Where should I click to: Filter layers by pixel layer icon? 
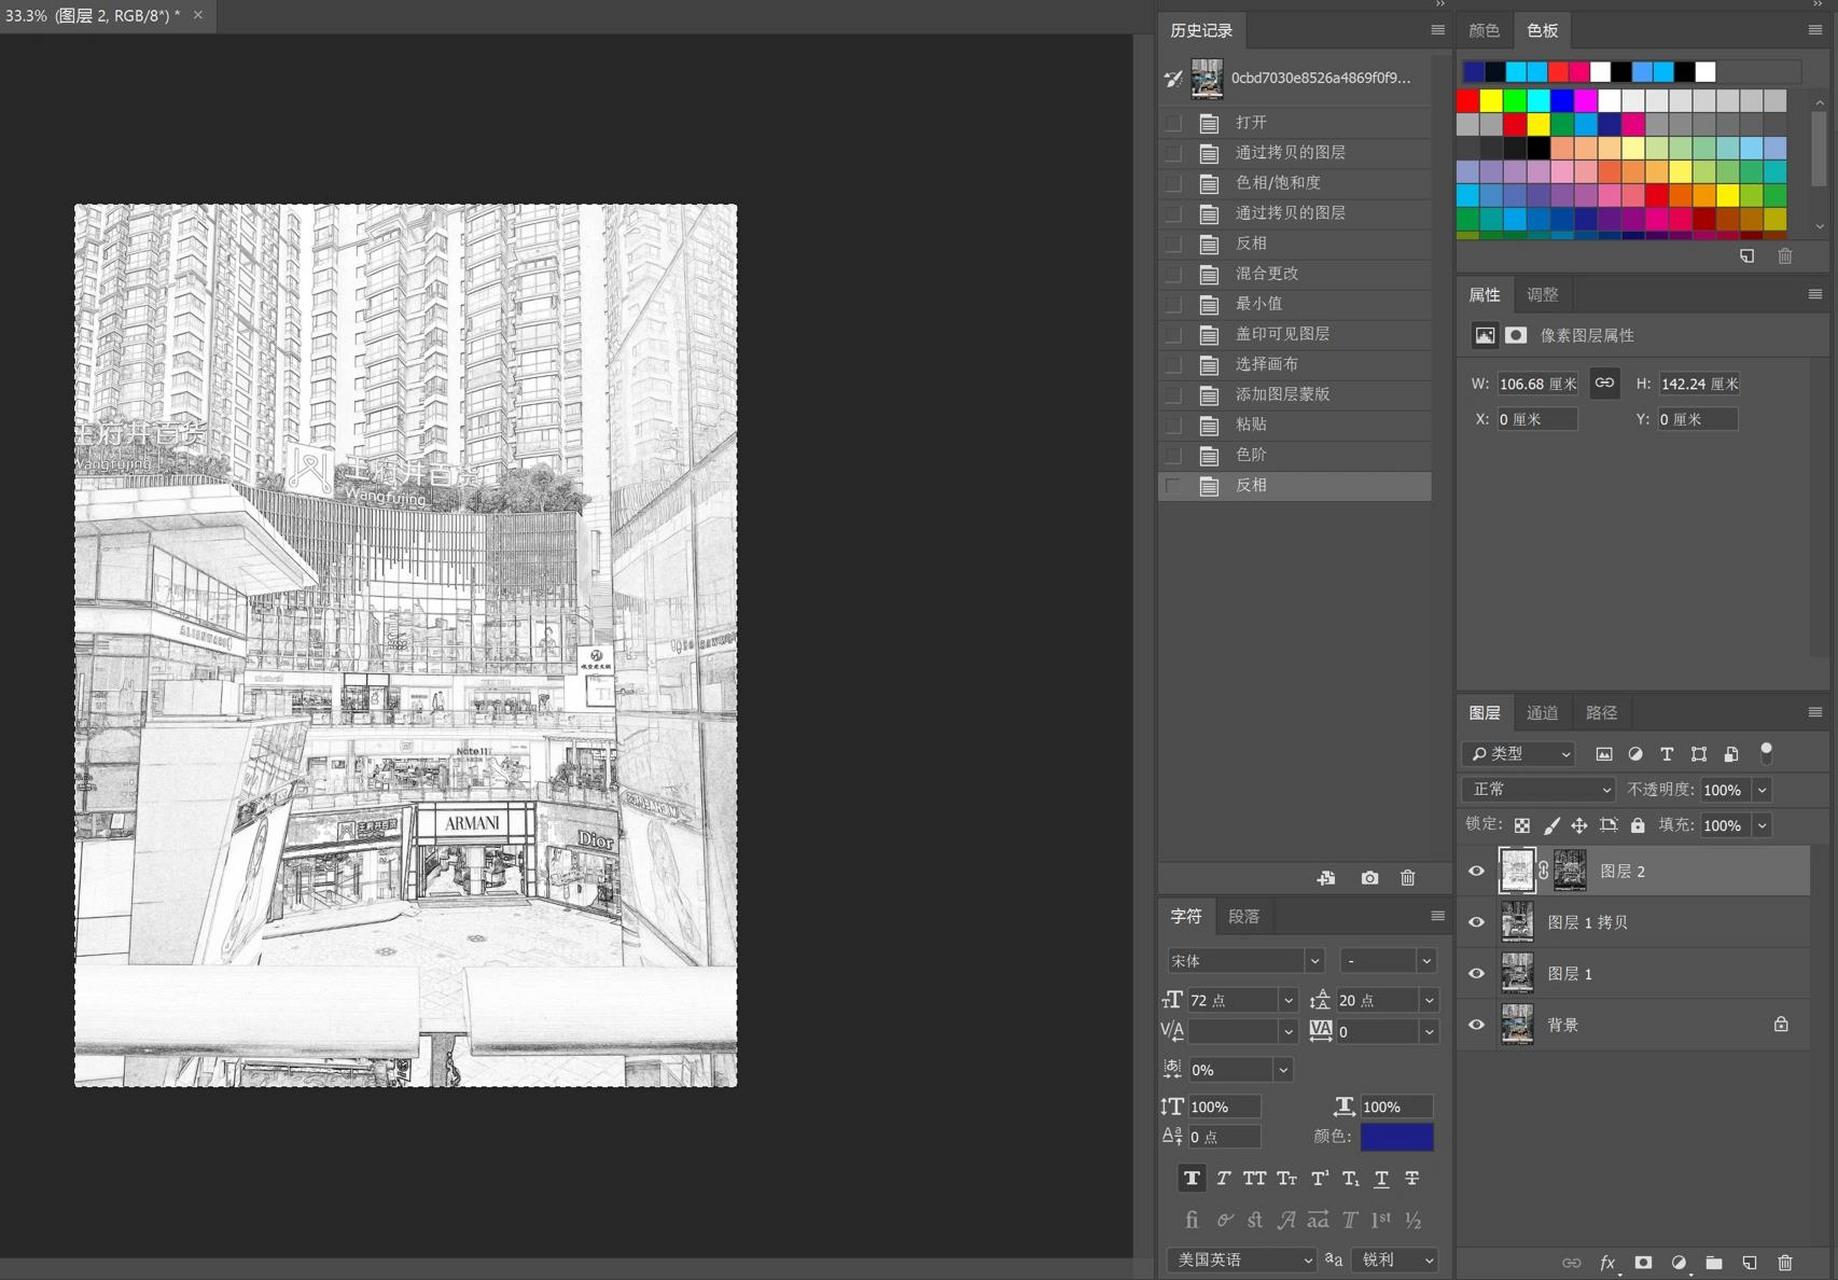1604,754
